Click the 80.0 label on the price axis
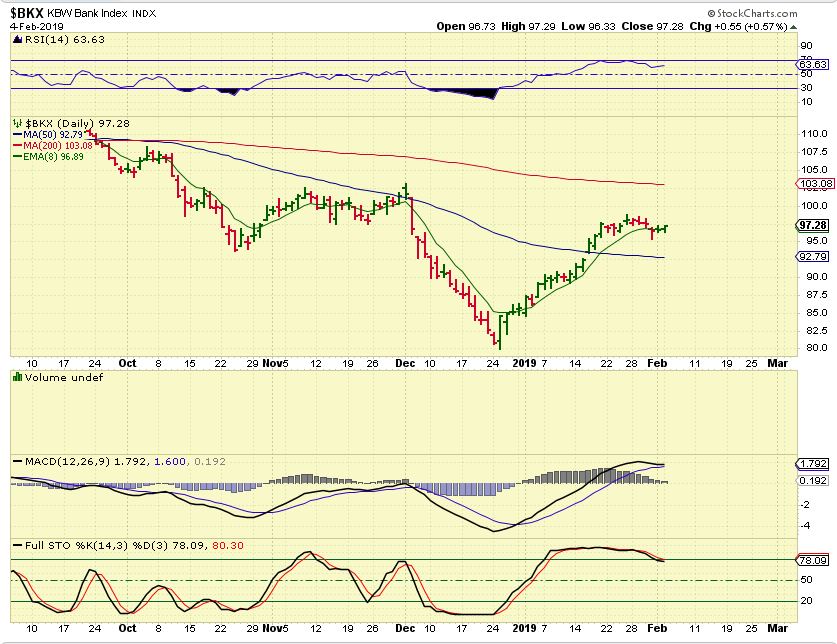This screenshot has height=644, width=837. tap(817, 348)
